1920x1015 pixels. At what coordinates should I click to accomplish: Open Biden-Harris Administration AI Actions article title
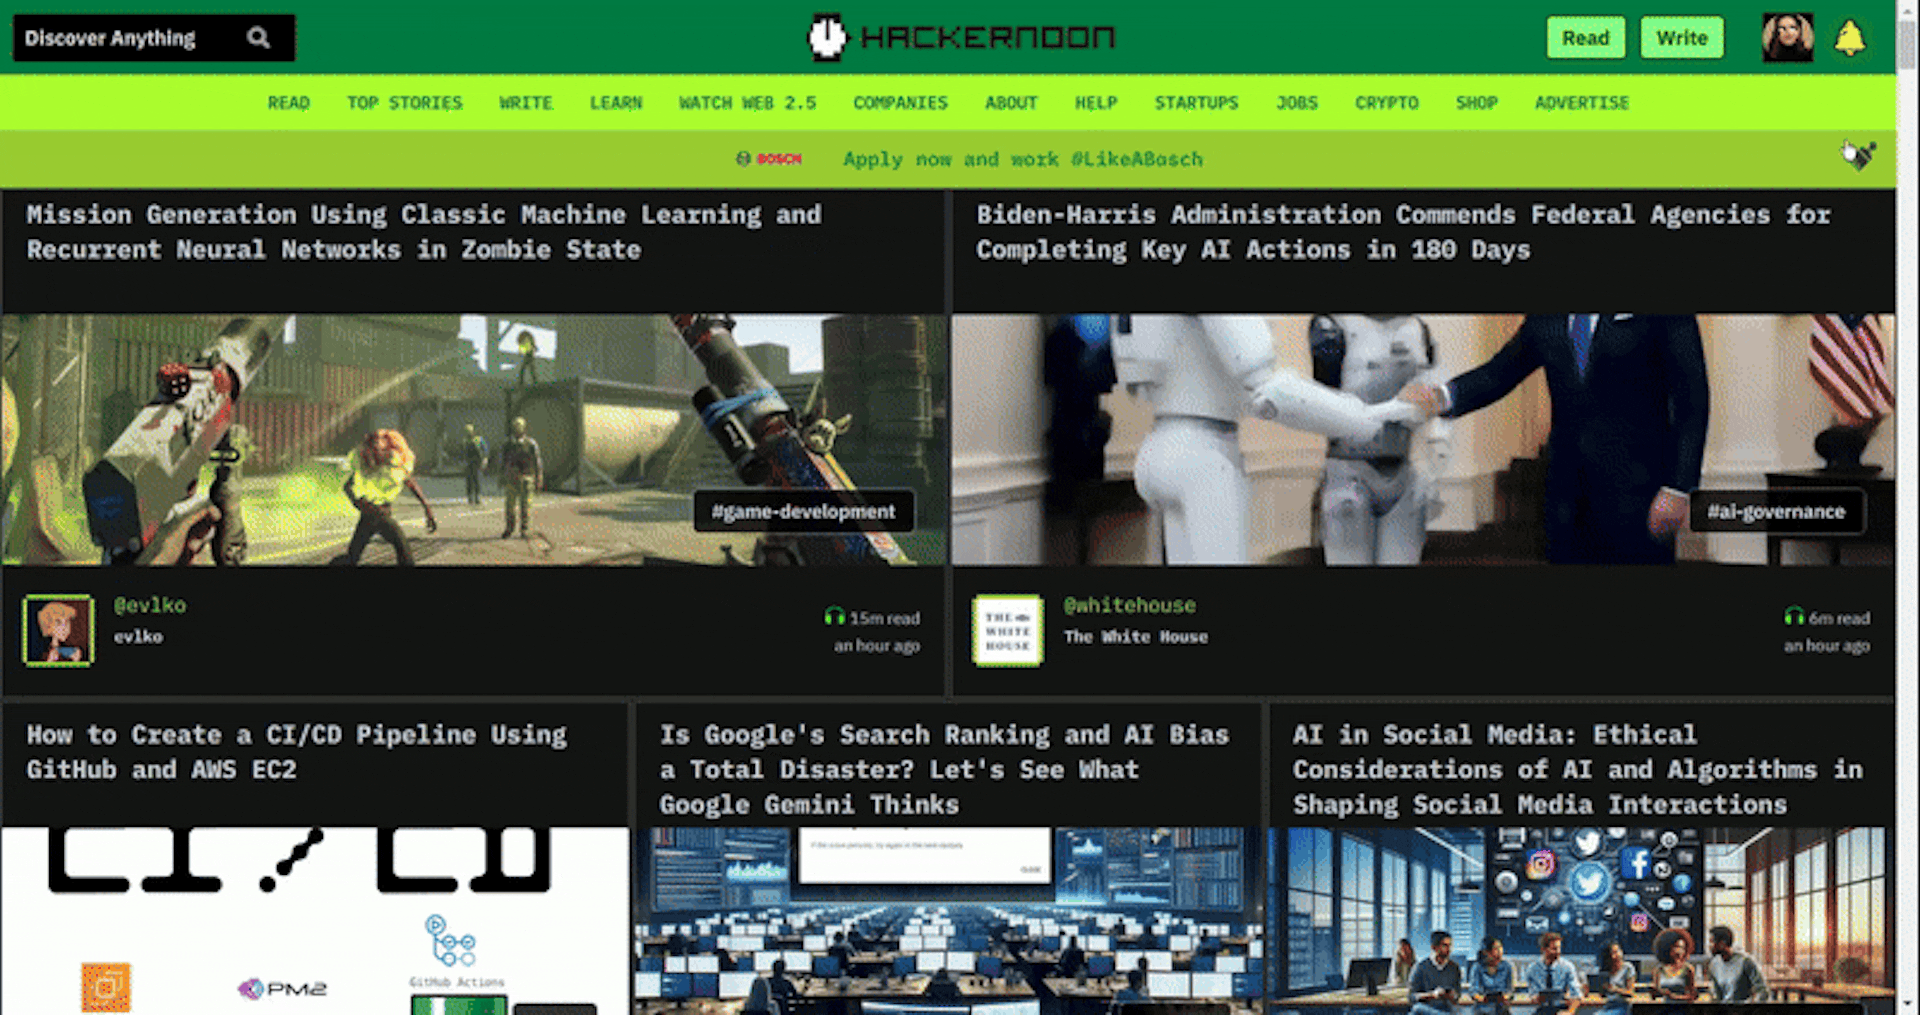[x=1403, y=232]
